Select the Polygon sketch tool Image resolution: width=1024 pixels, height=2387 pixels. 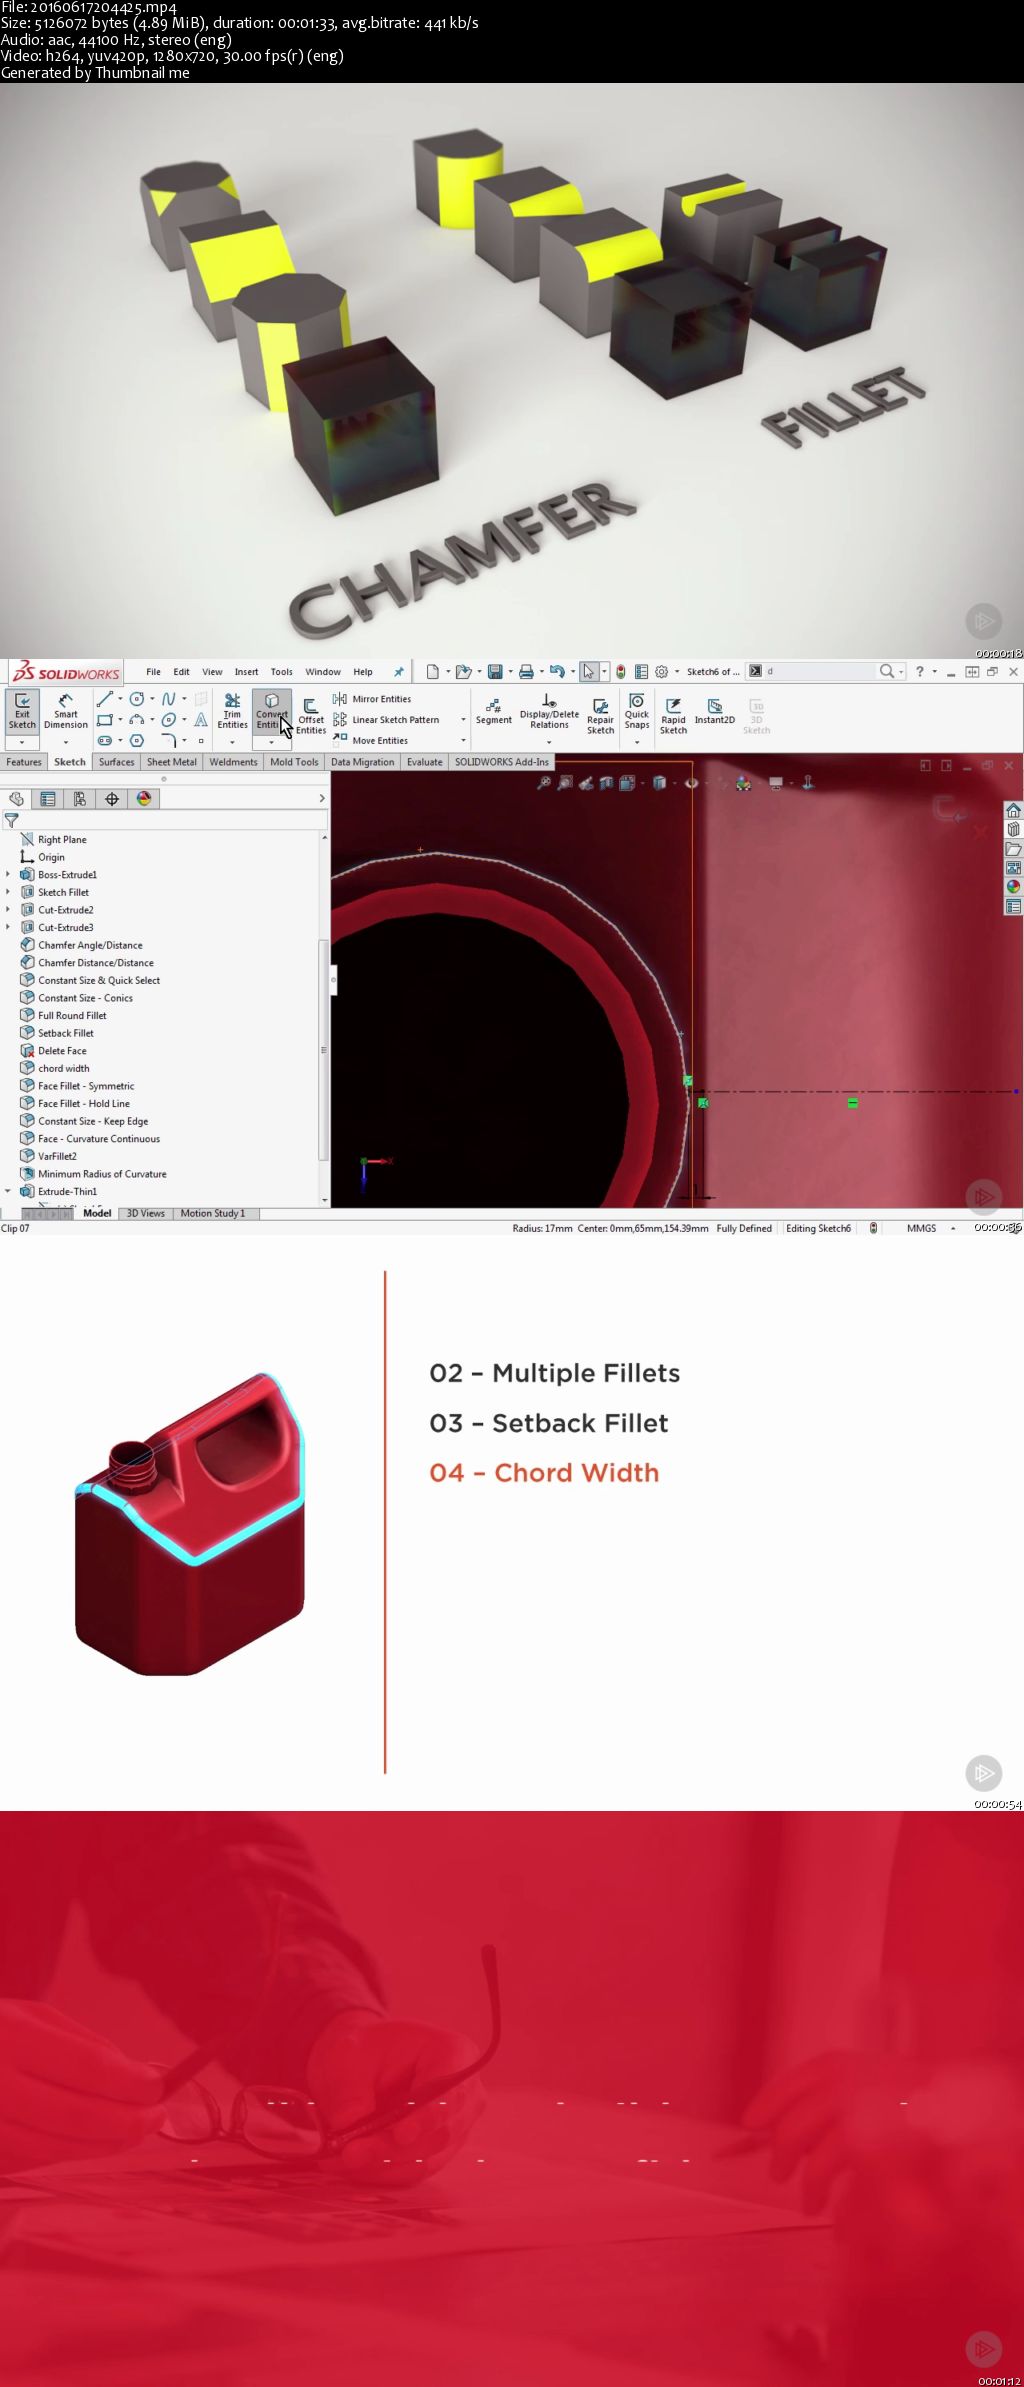tap(137, 741)
